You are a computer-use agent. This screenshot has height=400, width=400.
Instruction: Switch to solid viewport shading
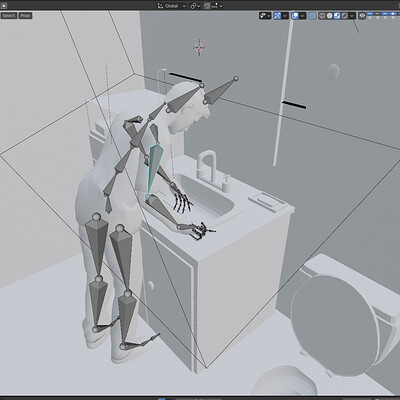(x=330, y=16)
